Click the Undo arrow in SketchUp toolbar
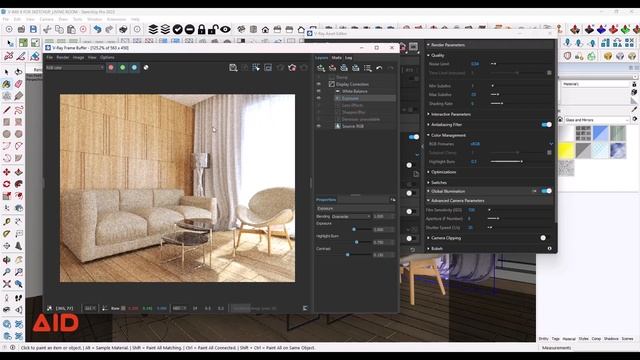640x360 pixels. pyautogui.click(x=97, y=29)
